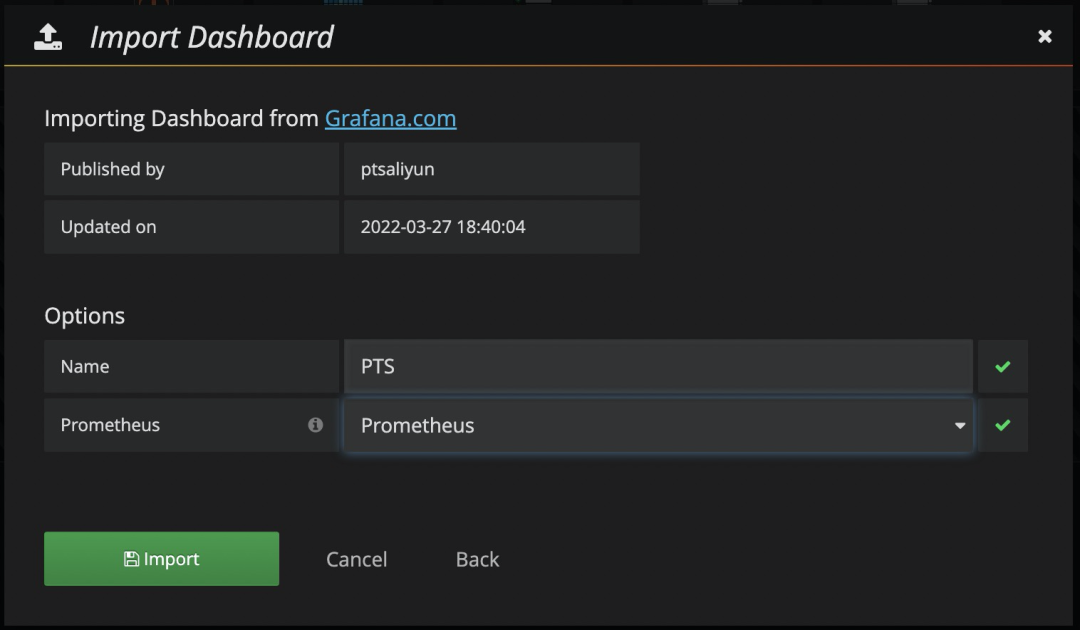Click the green checkmark beside Prometheus dropdown
This screenshot has height=630, width=1080.
pyautogui.click(x=1003, y=425)
